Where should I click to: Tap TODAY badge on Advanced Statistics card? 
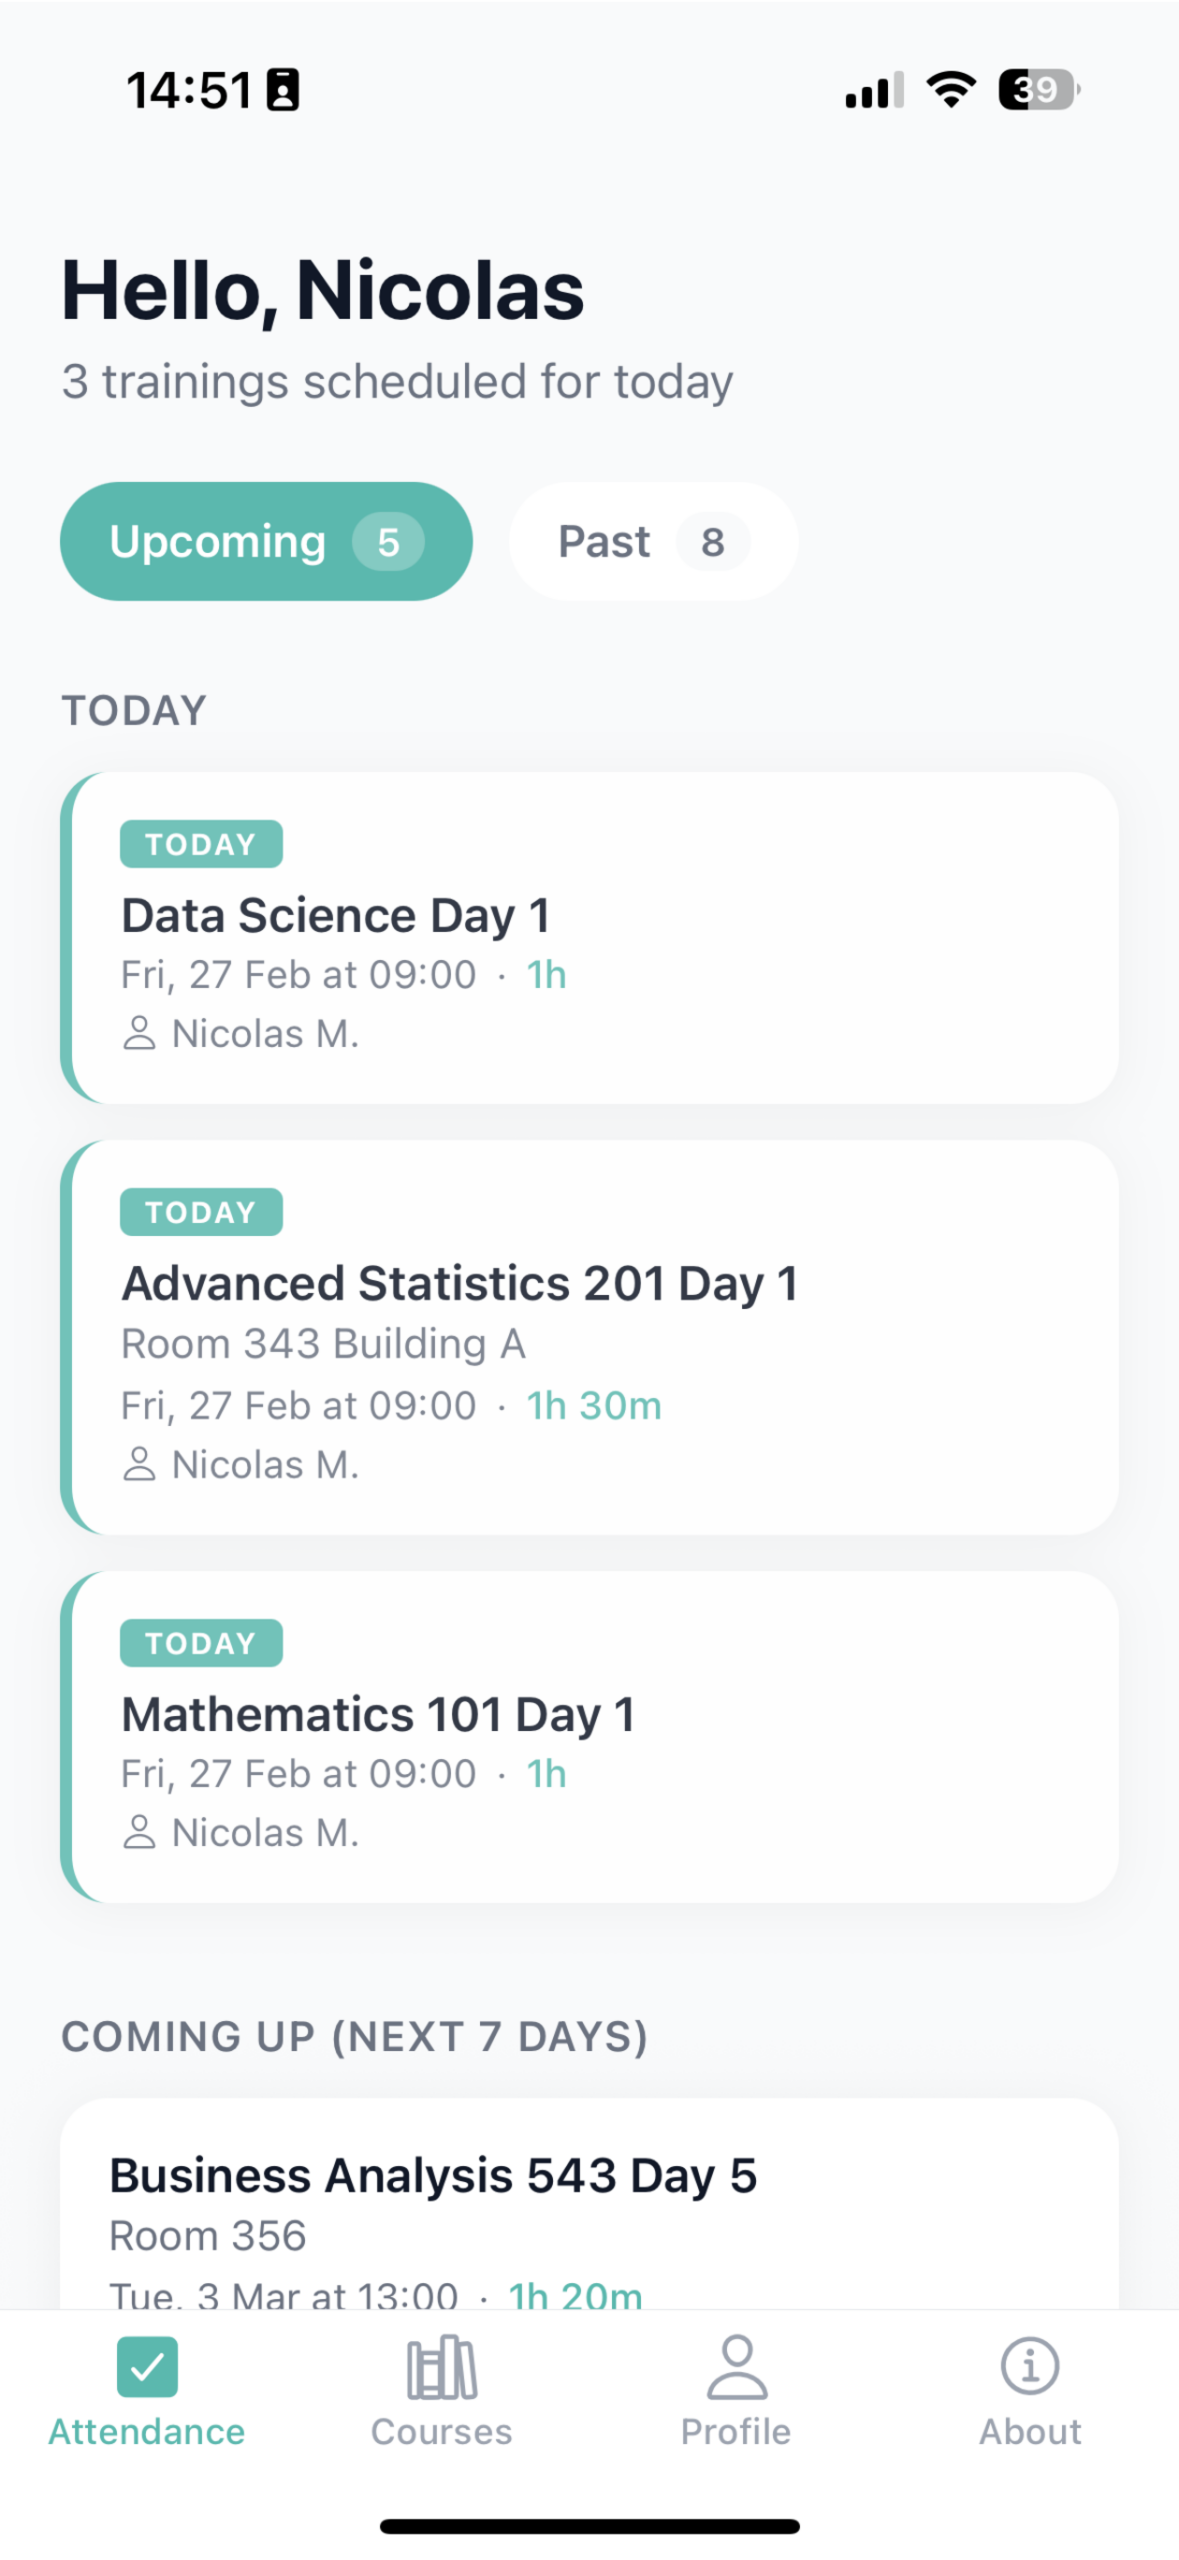click(x=201, y=1212)
